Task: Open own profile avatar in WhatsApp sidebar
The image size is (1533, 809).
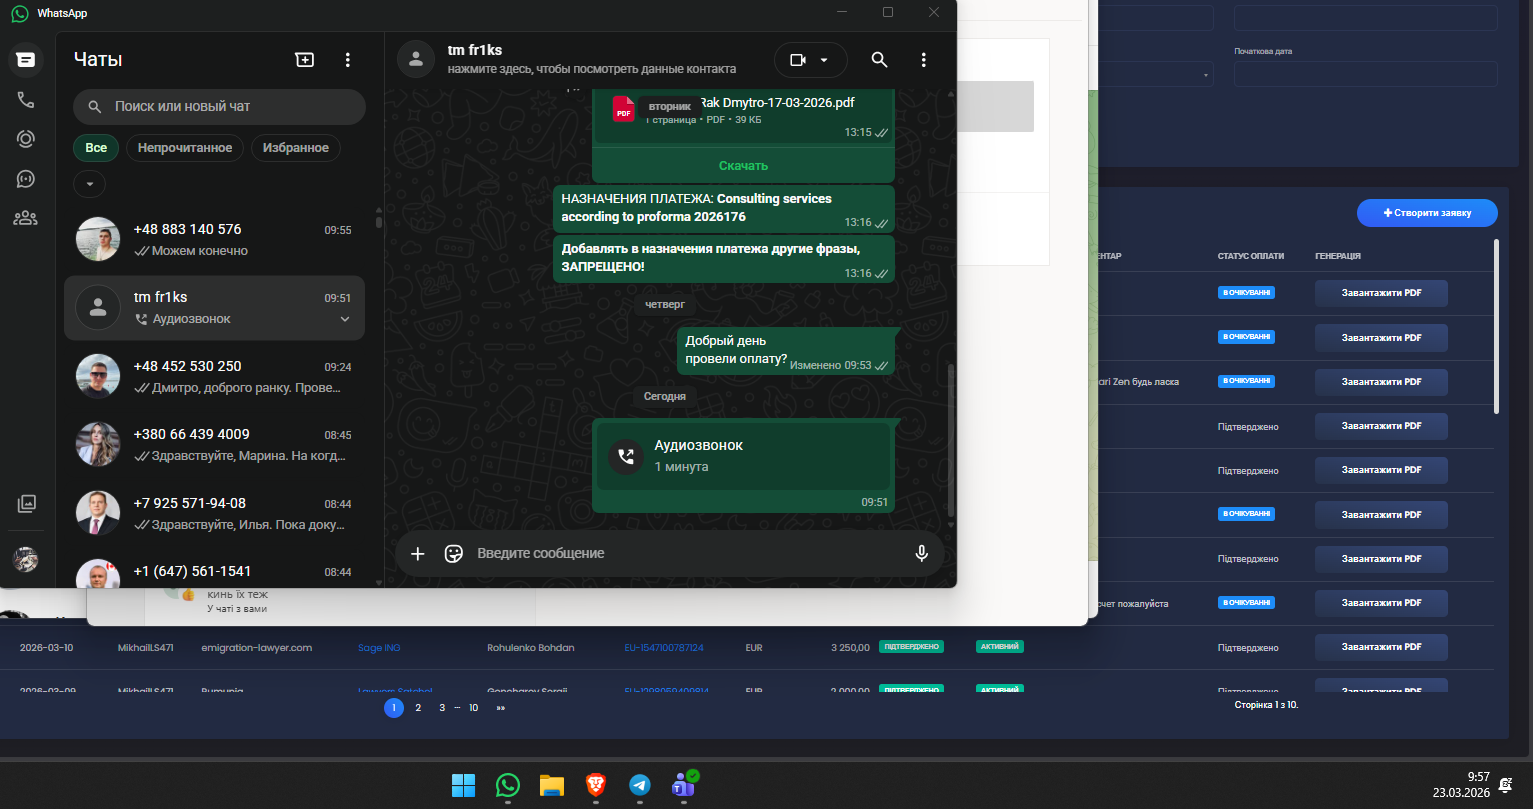Action: (26, 560)
